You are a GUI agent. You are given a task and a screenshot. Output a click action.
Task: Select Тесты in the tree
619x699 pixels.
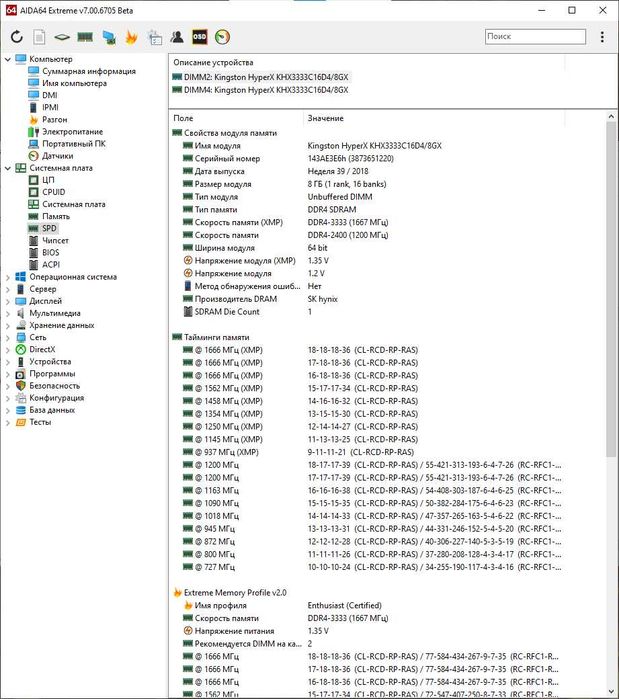(x=40, y=422)
